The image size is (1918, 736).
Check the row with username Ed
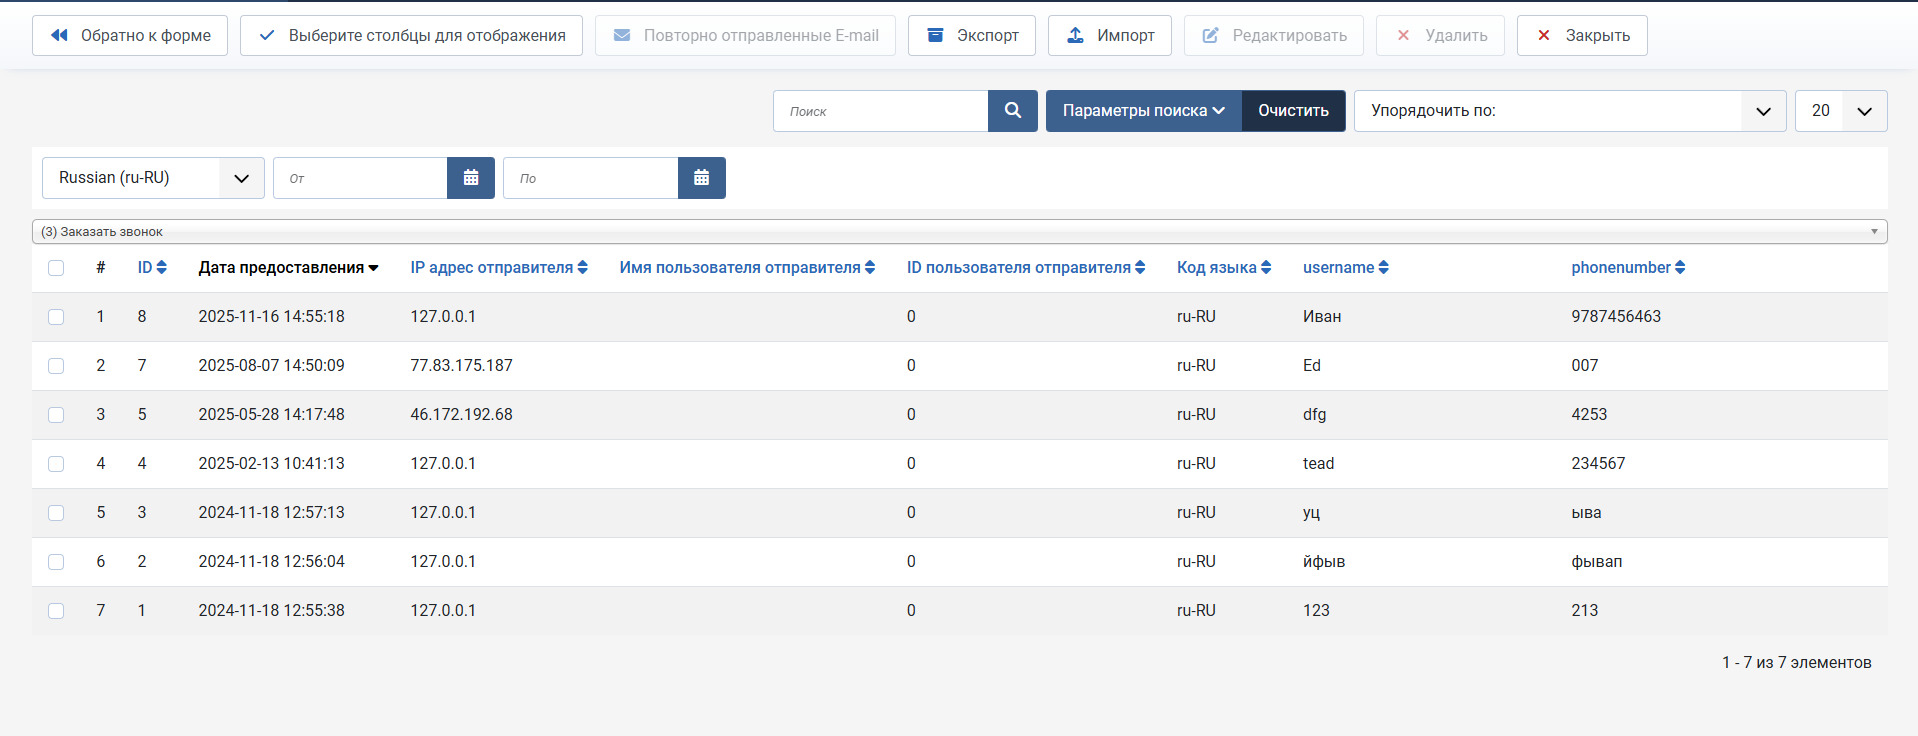coord(56,366)
